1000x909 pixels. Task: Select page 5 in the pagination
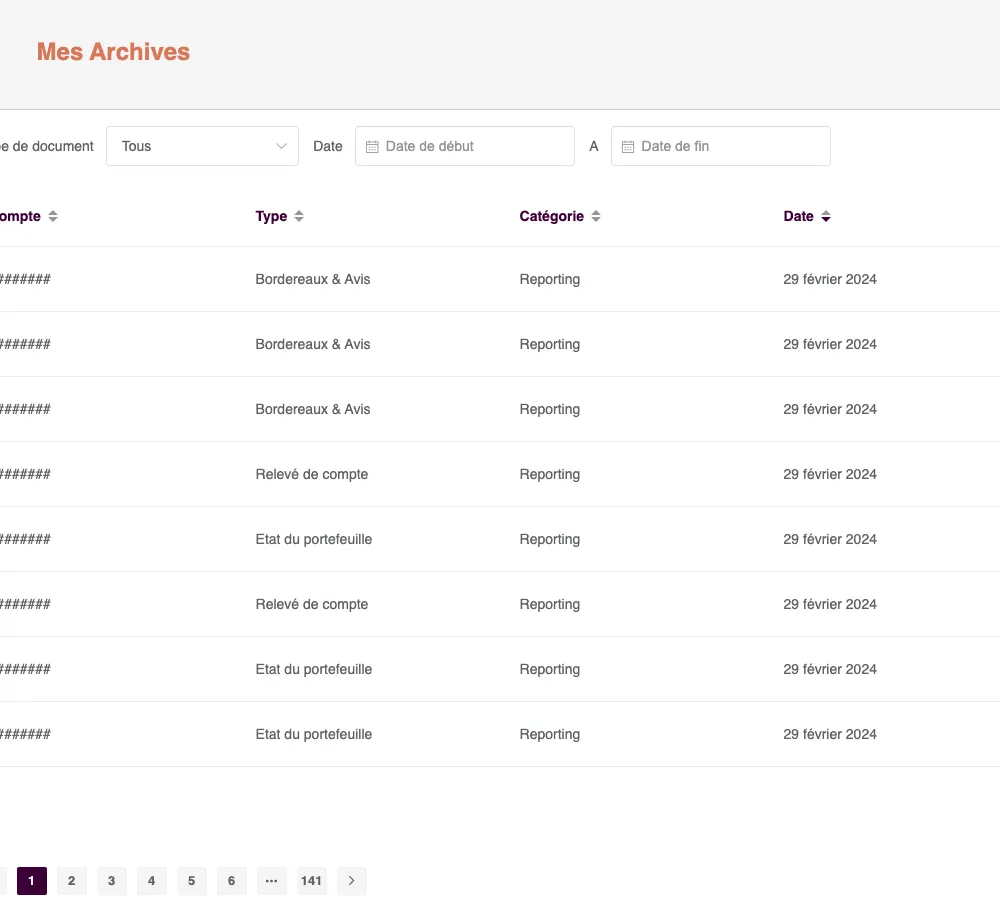click(191, 881)
